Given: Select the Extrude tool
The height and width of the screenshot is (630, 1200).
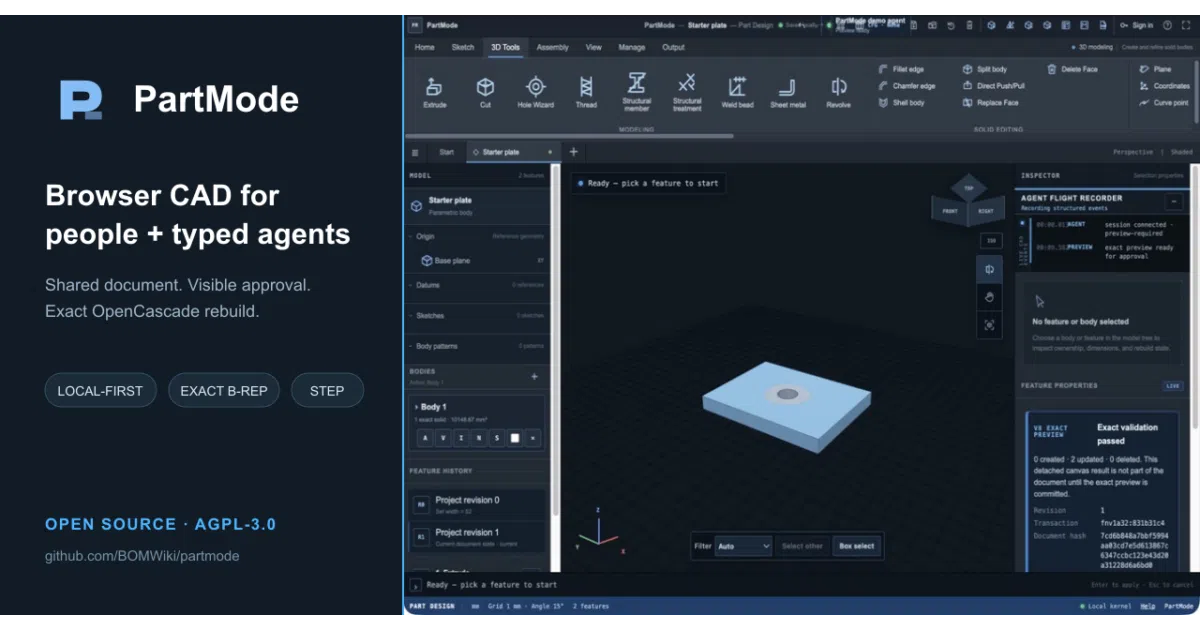Looking at the screenshot, I should coord(434,92).
